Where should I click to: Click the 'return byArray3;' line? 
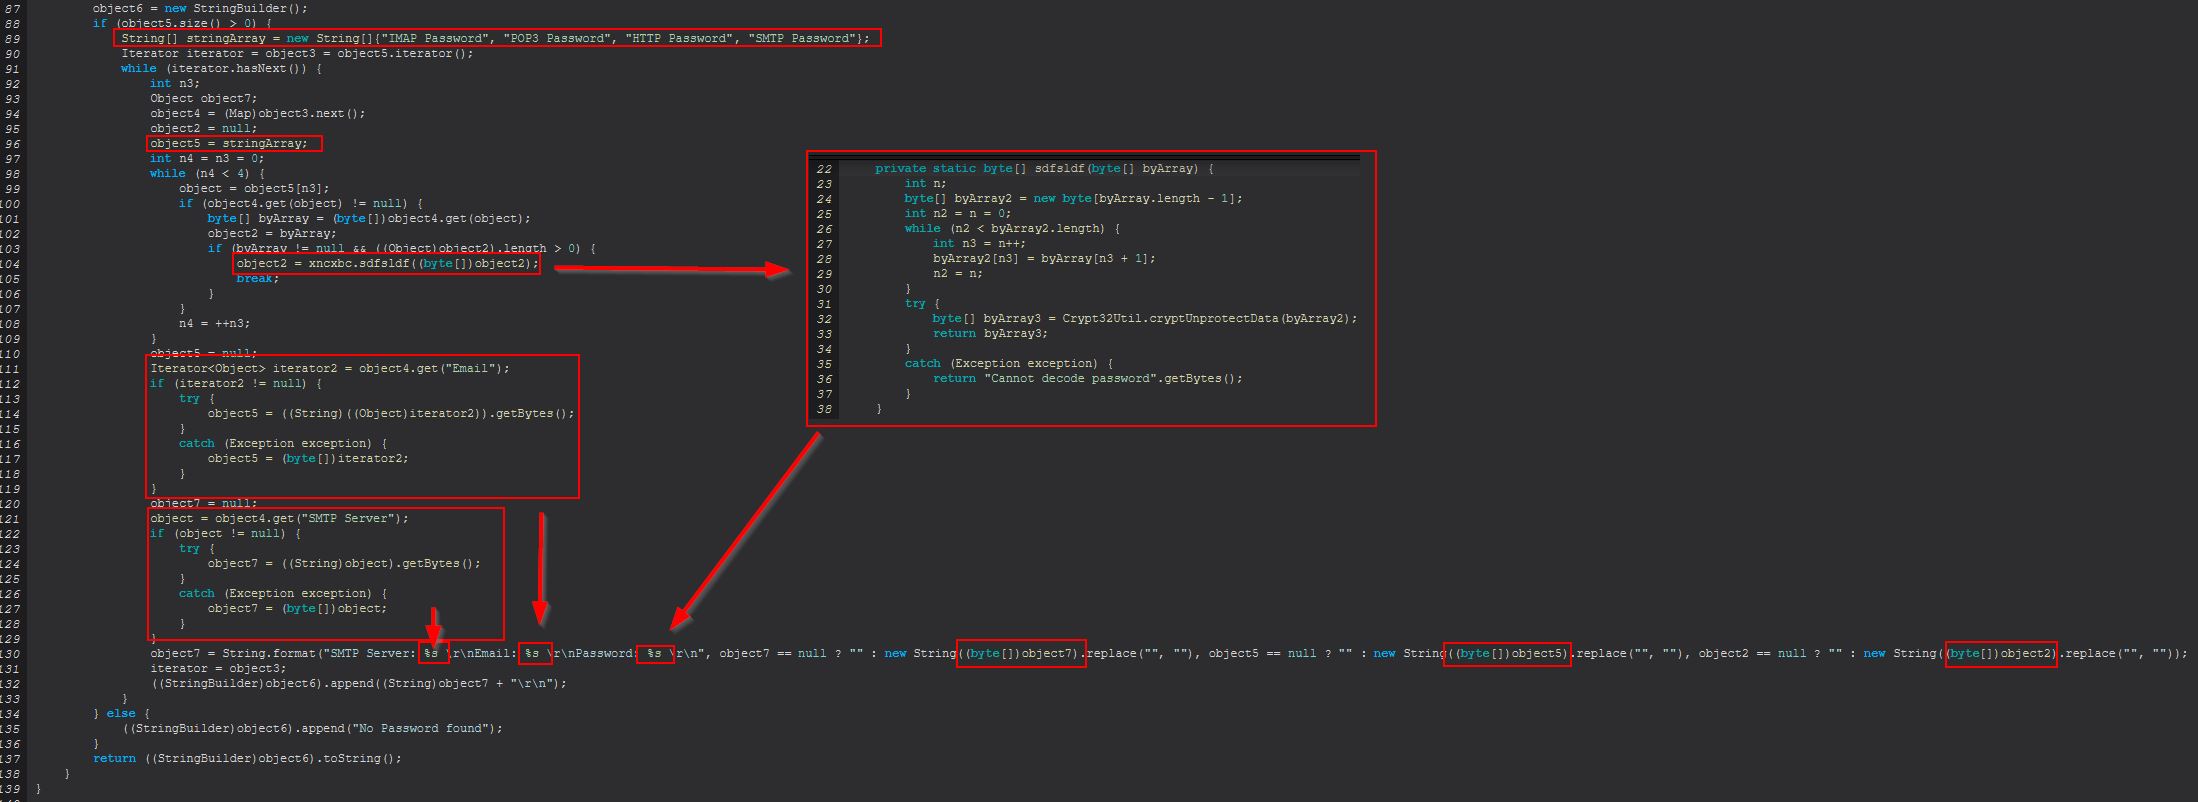990,333
